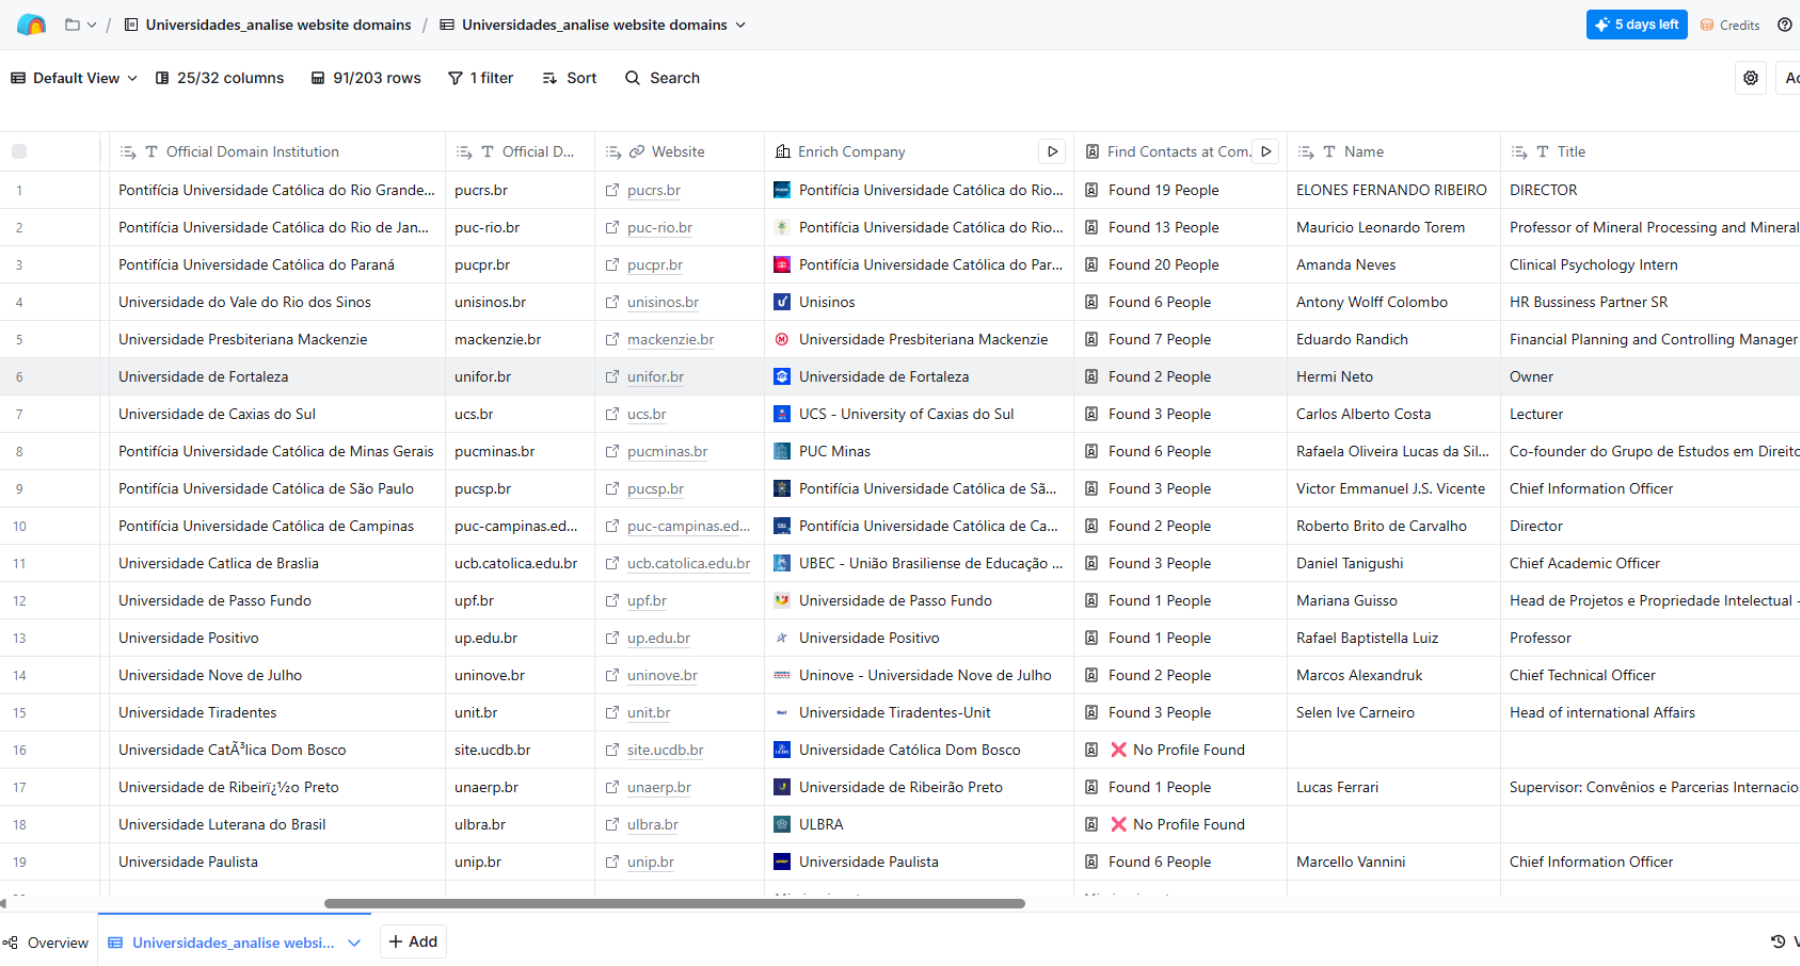Open the 91/203 rows selector
1800x966 pixels.
(x=366, y=78)
